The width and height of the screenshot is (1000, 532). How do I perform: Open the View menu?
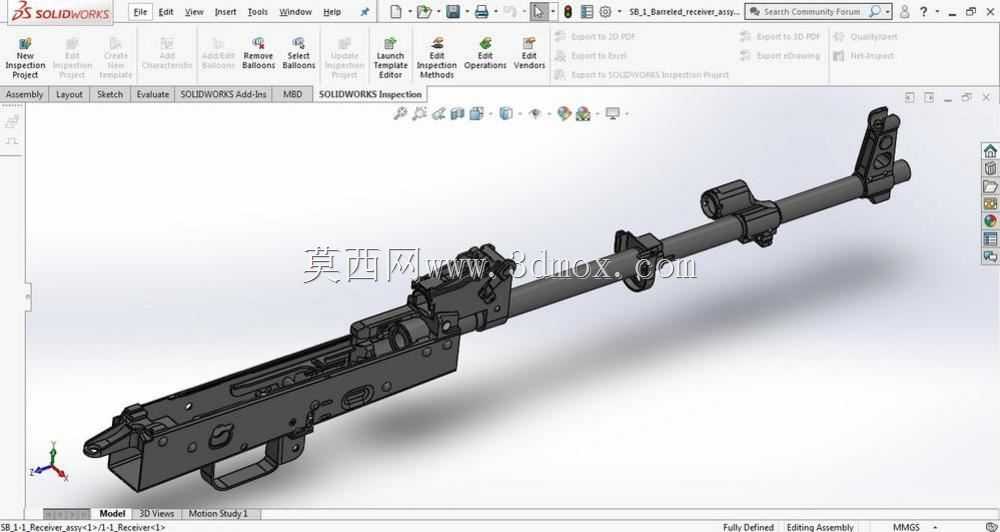194,11
